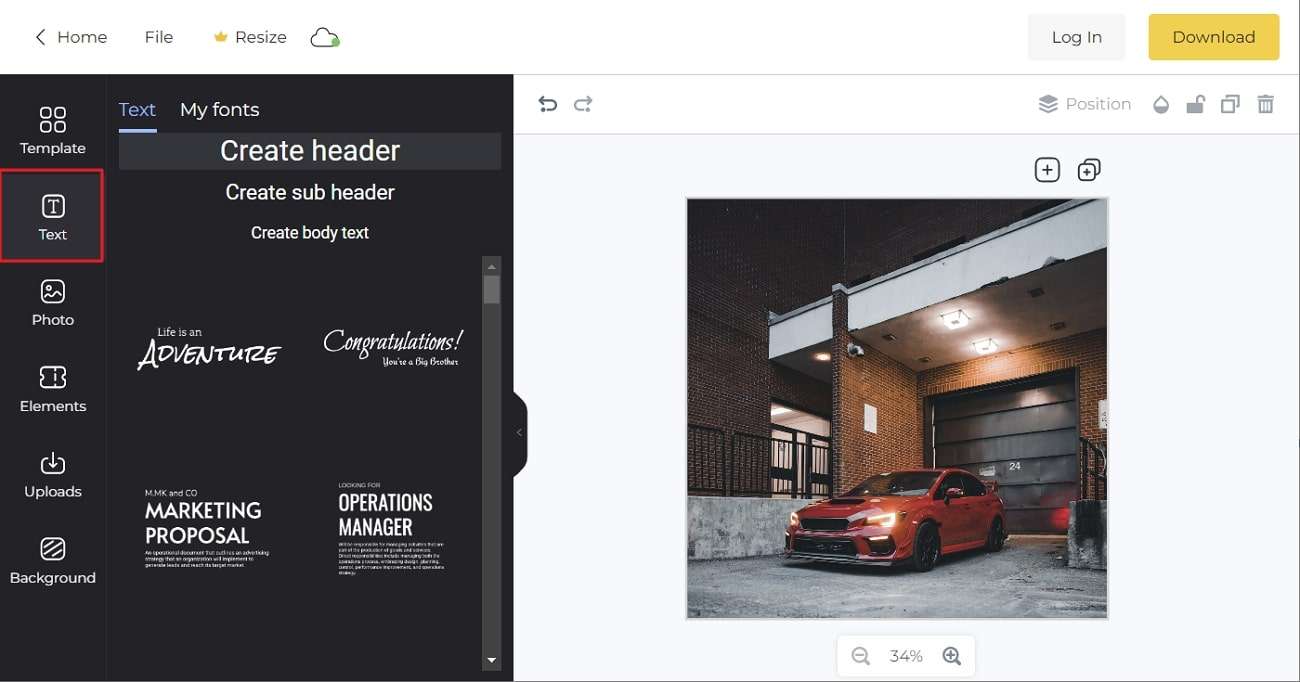1300x682 pixels.
Task: Open the Photo panel
Action: click(x=52, y=303)
